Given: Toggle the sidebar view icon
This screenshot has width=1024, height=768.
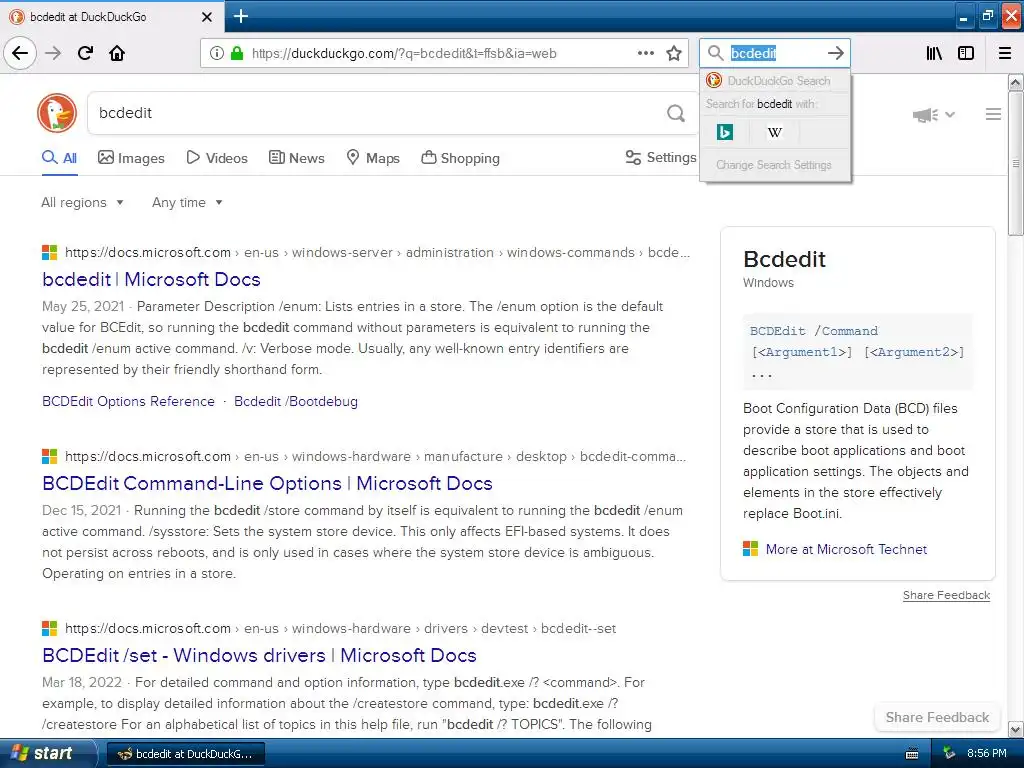Looking at the screenshot, I should 966,53.
